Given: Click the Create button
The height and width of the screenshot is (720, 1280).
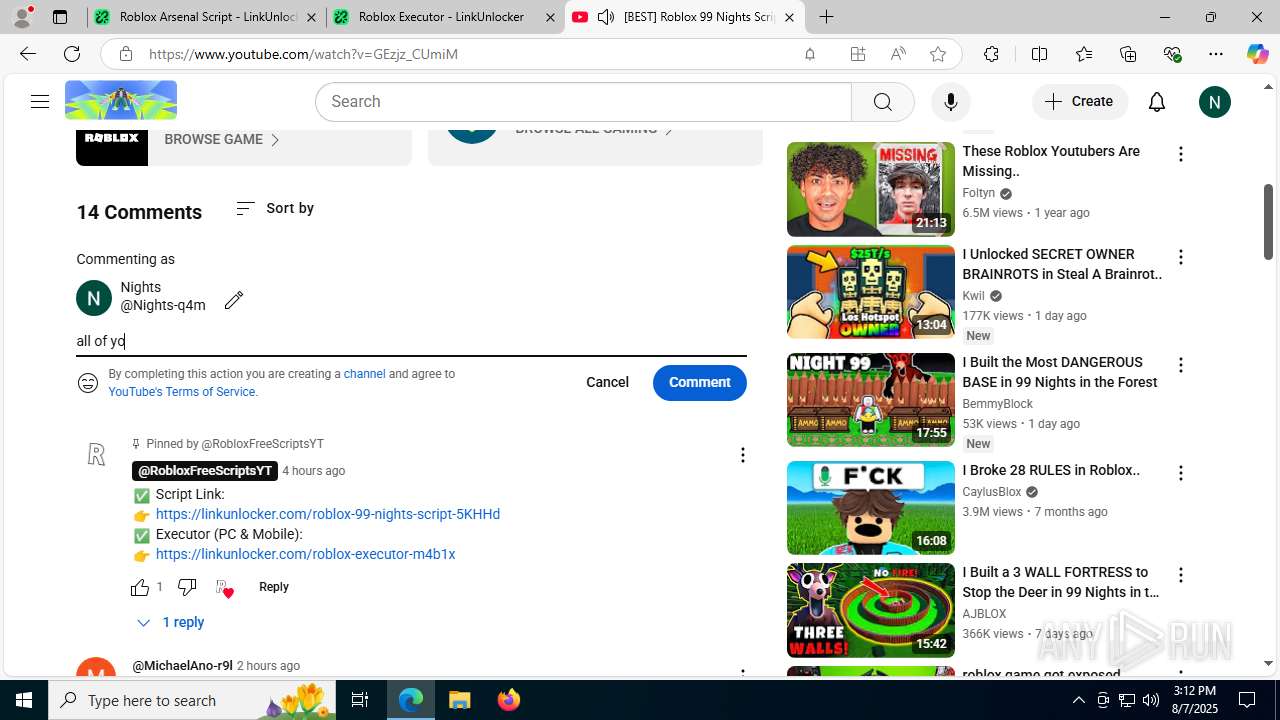Looking at the screenshot, I should 1079,102.
